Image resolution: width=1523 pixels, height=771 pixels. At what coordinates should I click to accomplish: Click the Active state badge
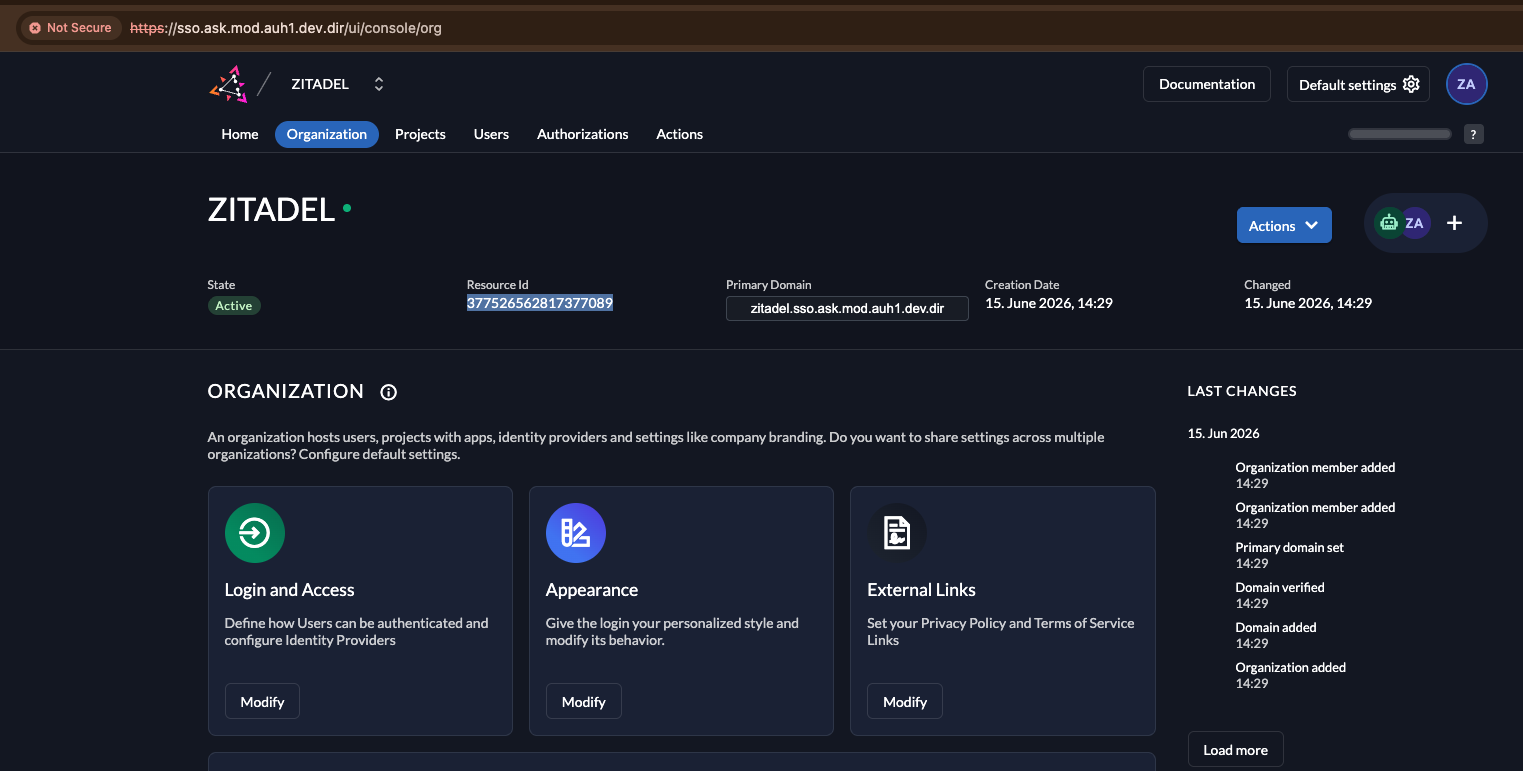234,306
